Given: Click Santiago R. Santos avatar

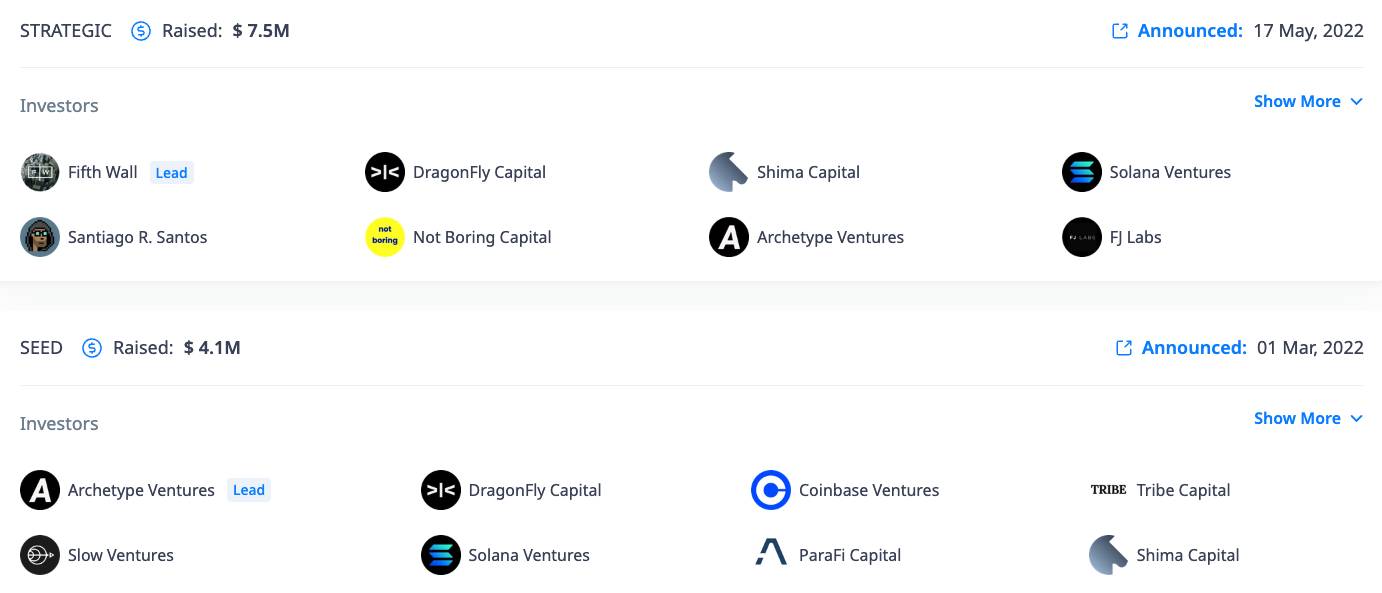Looking at the screenshot, I should click(40, 237).
